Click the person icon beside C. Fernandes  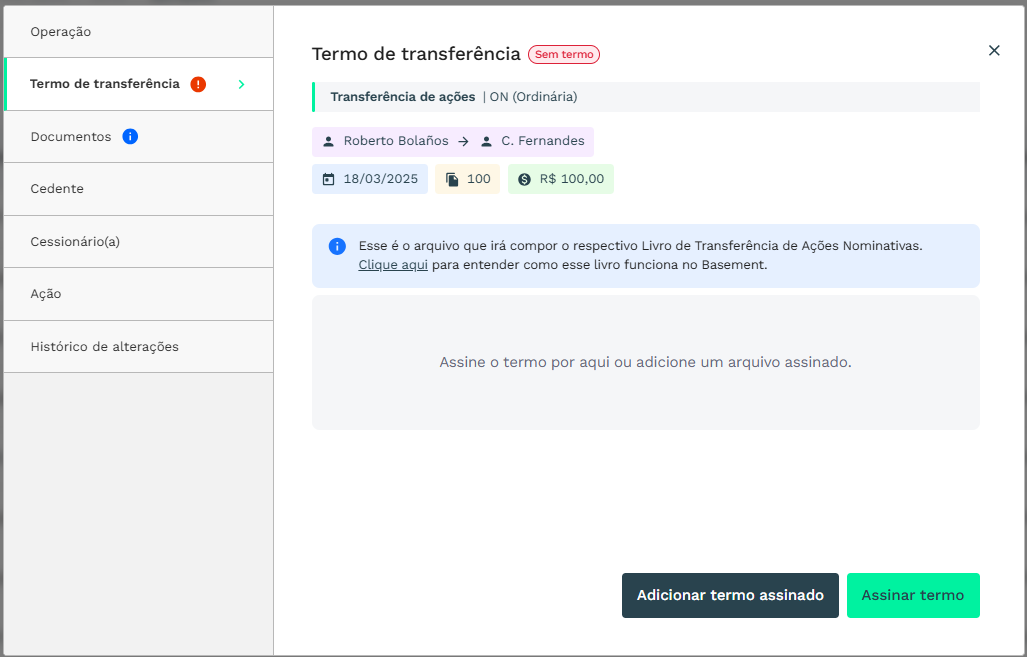[x=487, y=141]
